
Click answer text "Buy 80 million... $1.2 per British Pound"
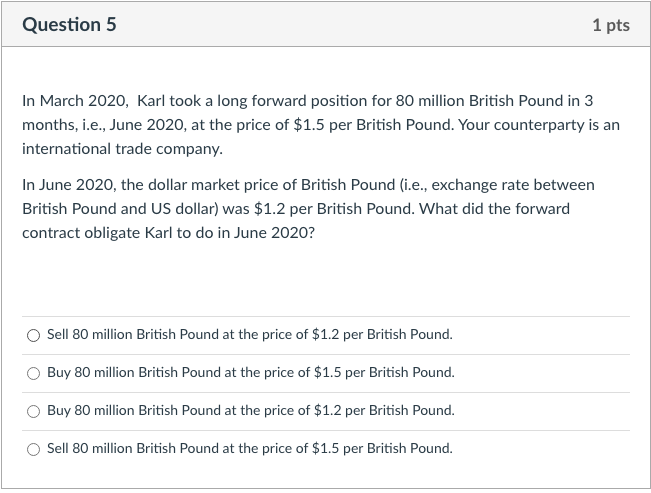point(250,411)
